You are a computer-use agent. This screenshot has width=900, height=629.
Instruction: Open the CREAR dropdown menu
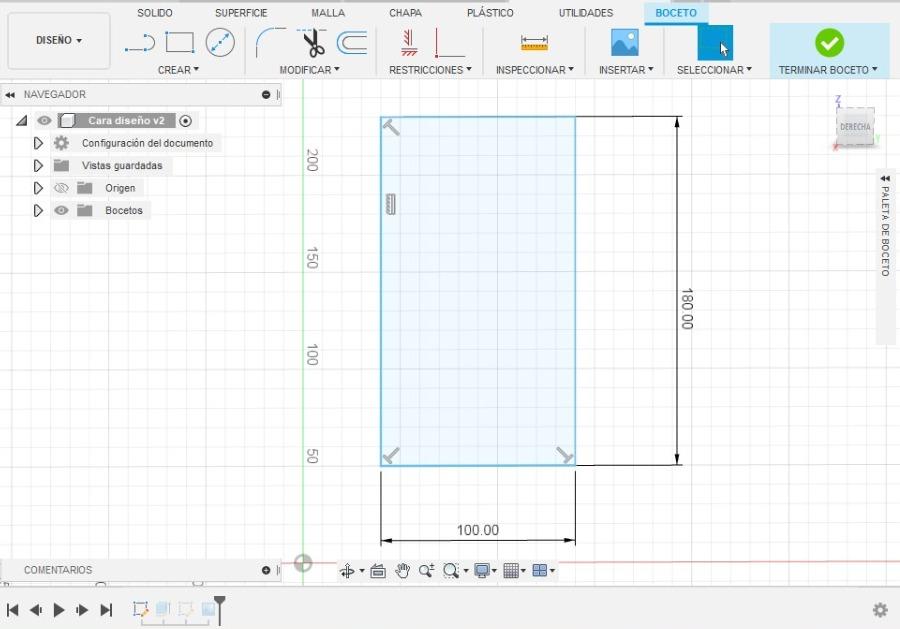178,70
